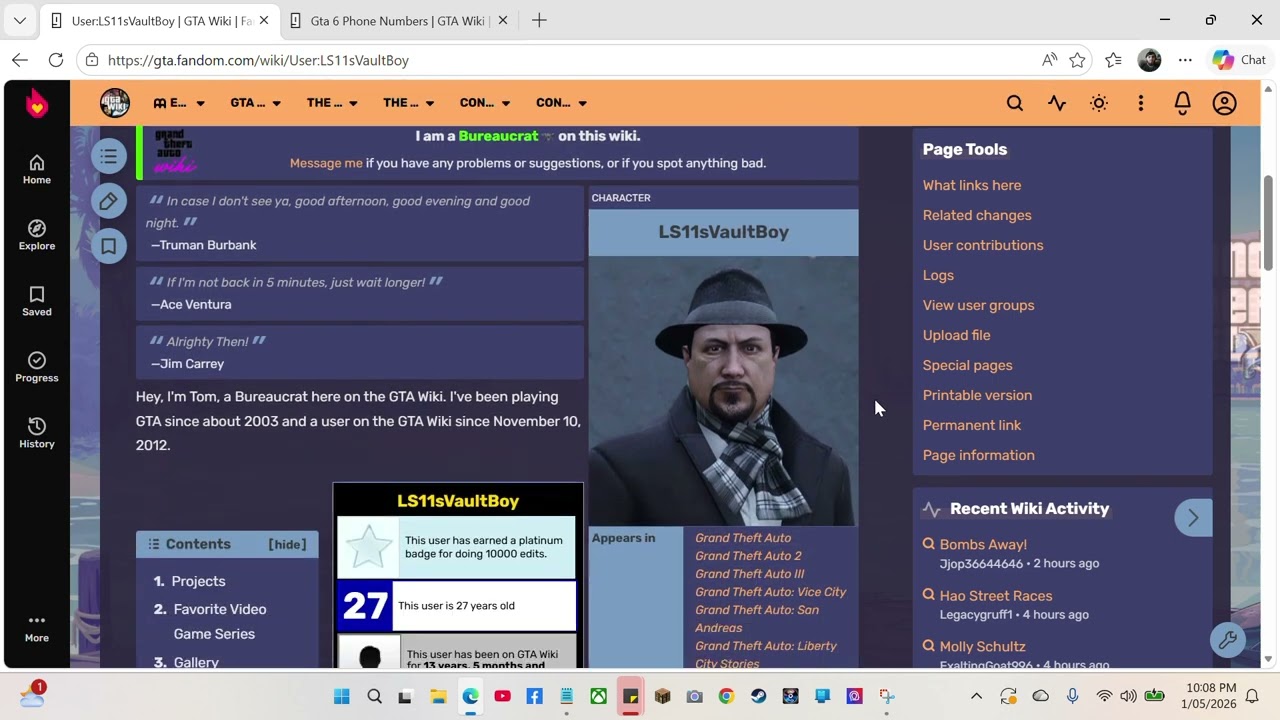Open the Progress checkmark icon
The width and height of the screenshot is (1280, 720).
[37, 368]
